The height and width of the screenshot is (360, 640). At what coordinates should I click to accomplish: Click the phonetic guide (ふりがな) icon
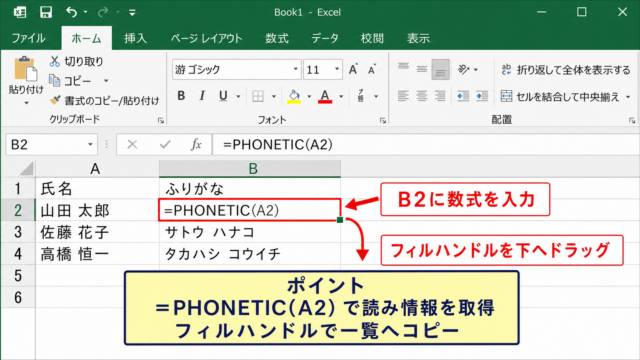coord(361,96)
